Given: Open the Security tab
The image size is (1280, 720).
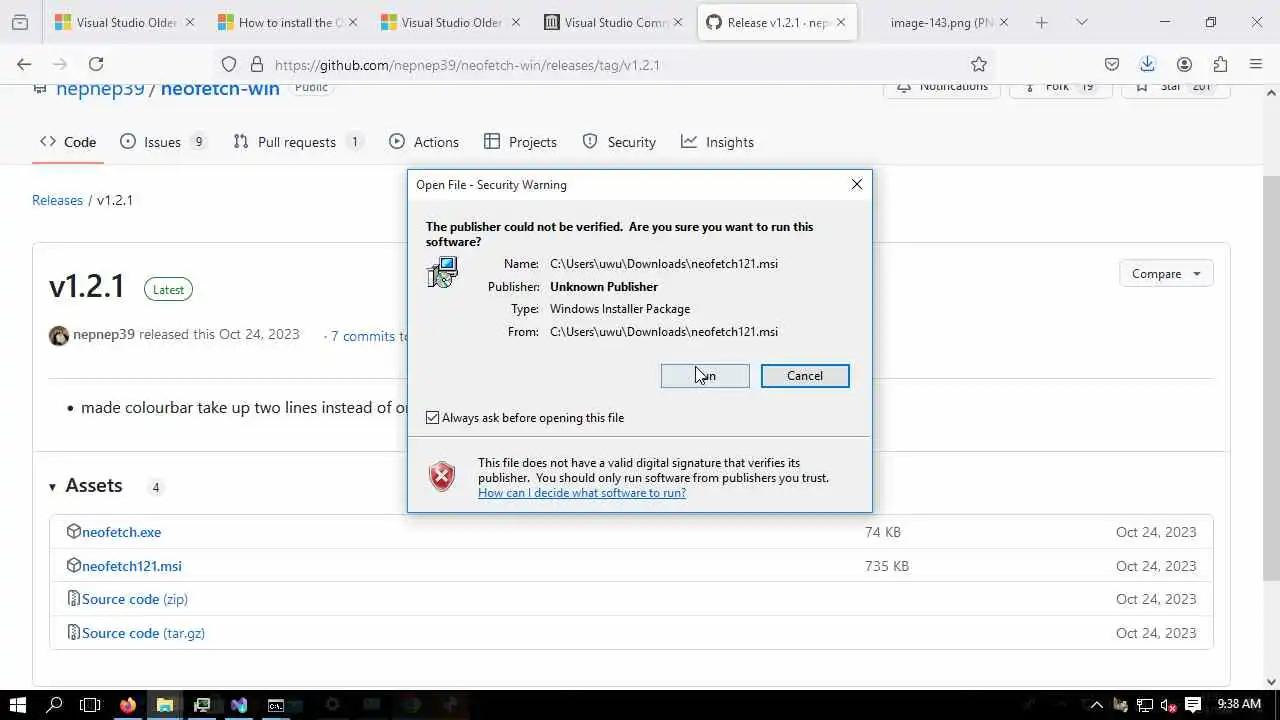Looking at the screenshot, I should [619, 142].
